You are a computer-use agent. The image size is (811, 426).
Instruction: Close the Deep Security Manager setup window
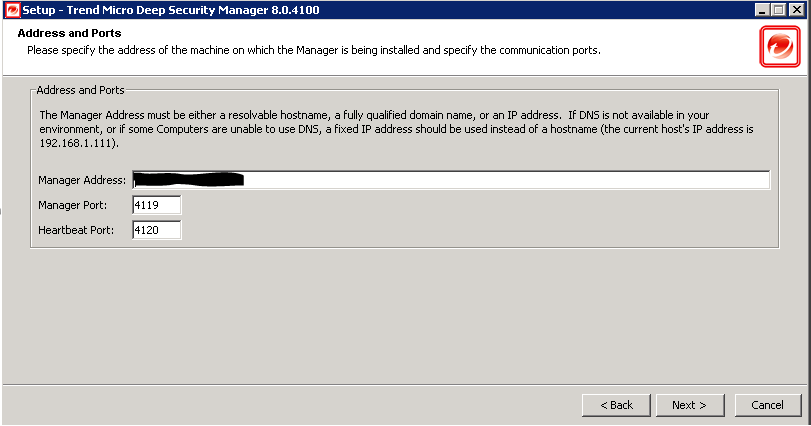[x=797, y=10]
